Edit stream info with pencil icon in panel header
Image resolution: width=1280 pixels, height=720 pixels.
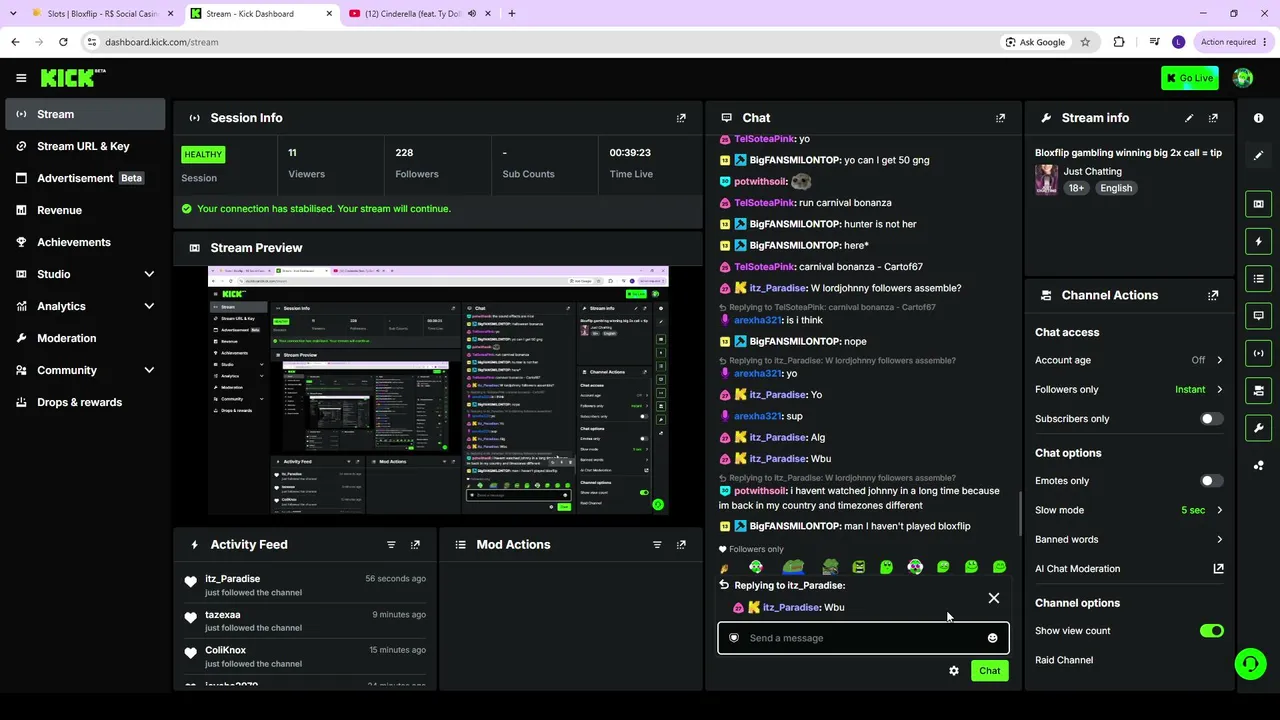(x=1189, y=118)
